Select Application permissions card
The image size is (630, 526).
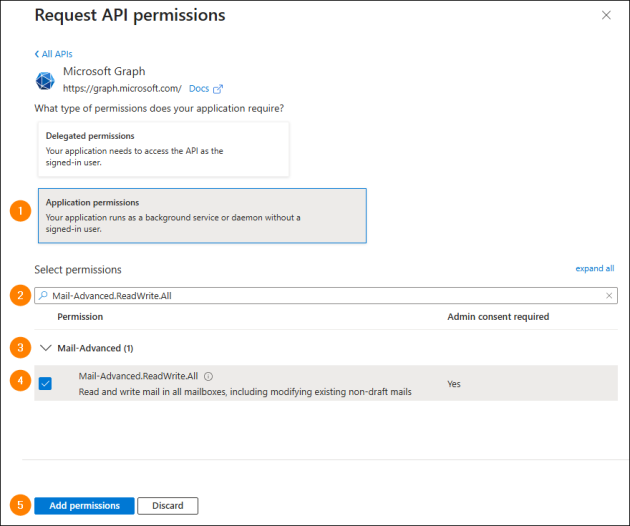click(202, 216)
